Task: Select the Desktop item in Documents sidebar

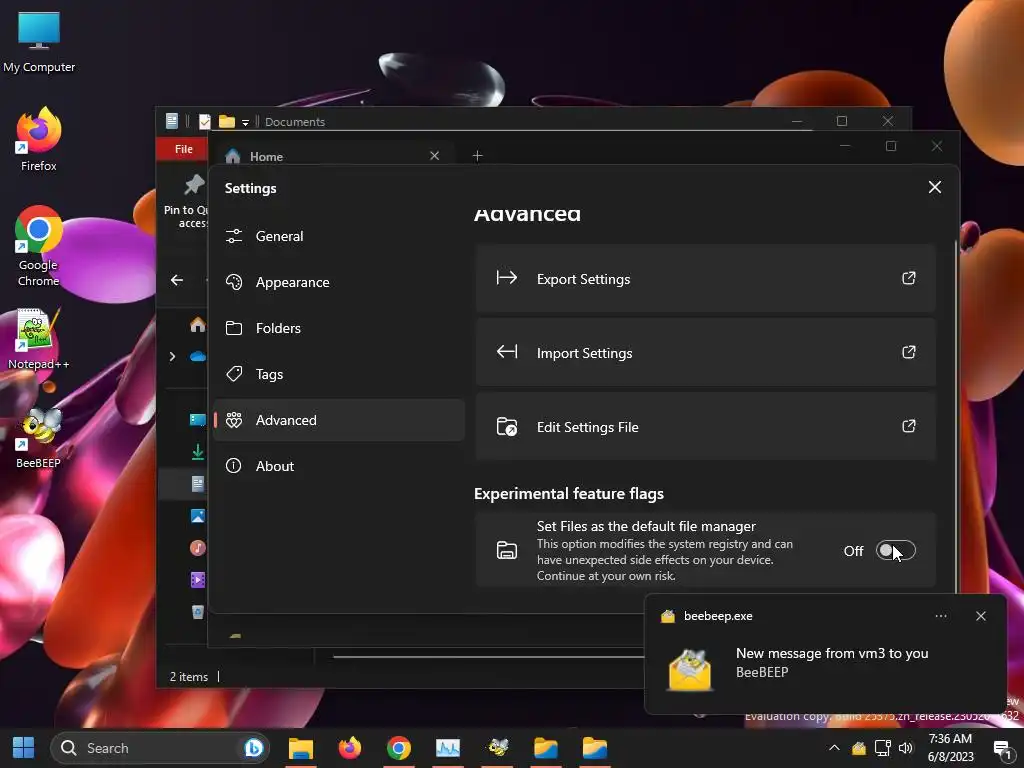Action: (x=197, y=420)
